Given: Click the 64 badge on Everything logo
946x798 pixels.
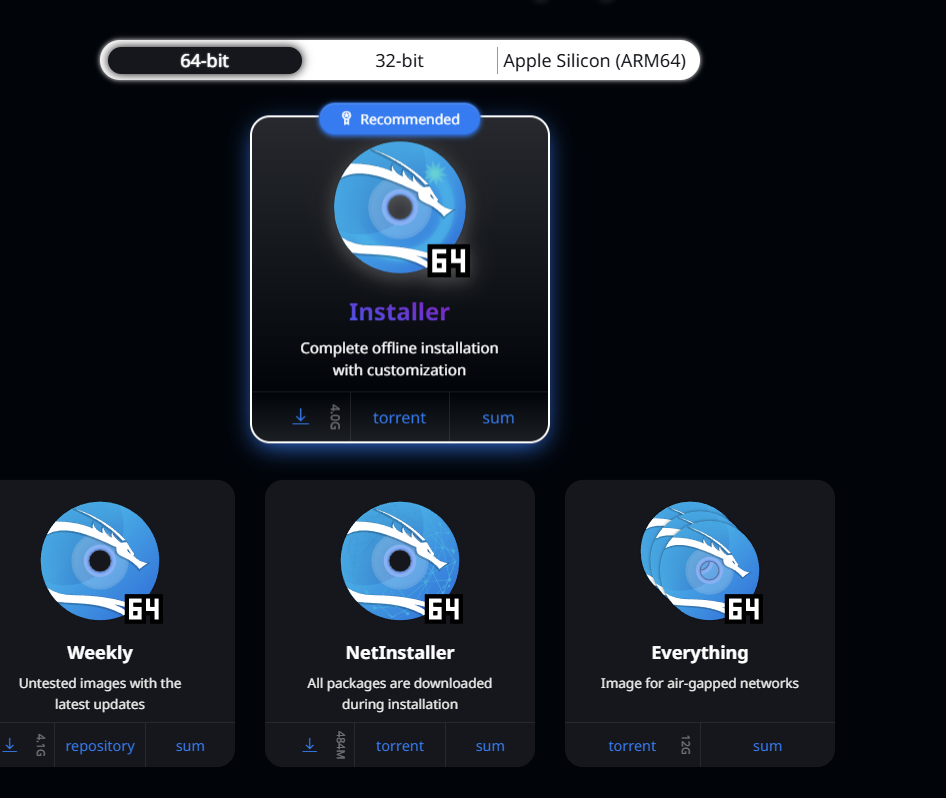Looking at the screenshot, I should 743,609.
